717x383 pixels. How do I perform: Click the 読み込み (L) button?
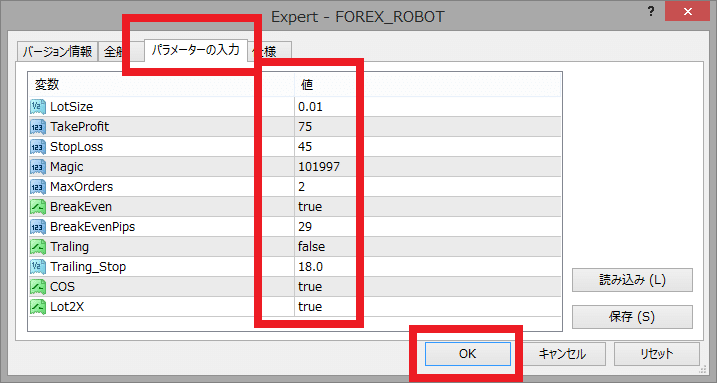coord(632,280)
